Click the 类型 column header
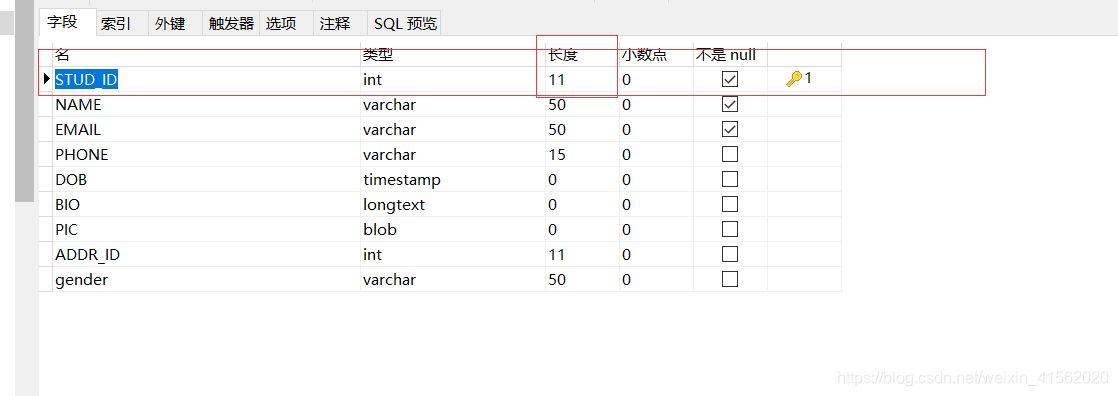The image size is (1118, 396). click(453, 54)
